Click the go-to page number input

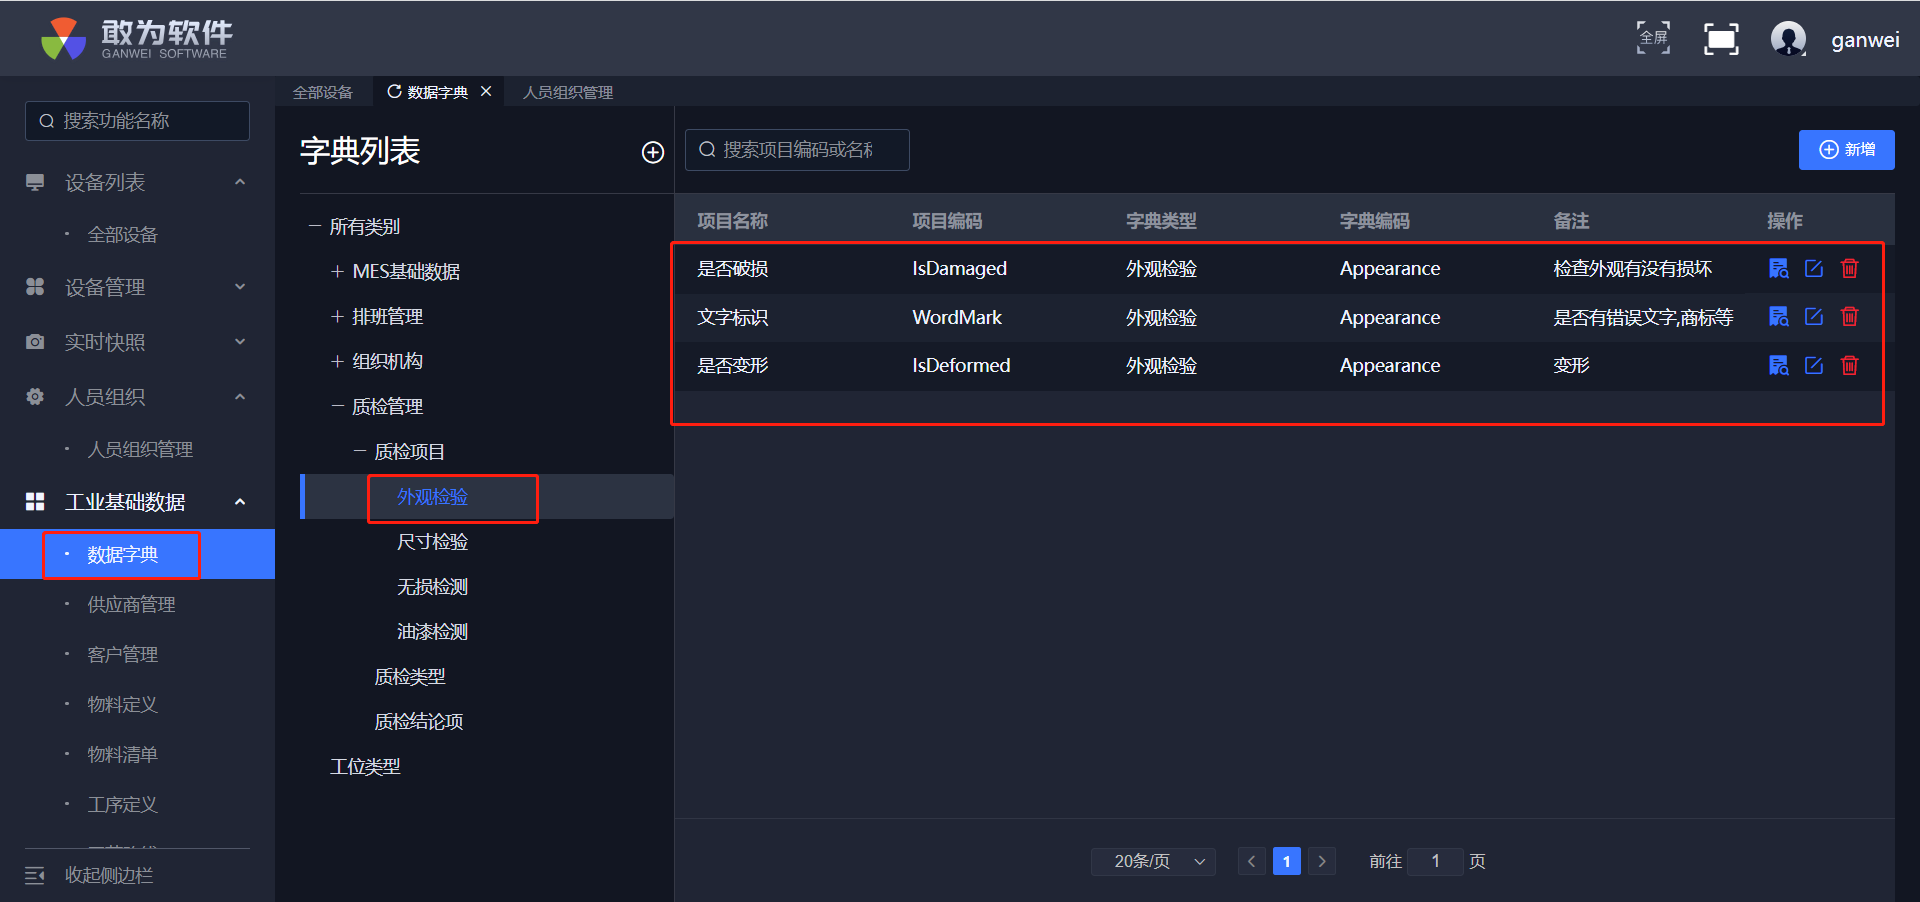1435,861
